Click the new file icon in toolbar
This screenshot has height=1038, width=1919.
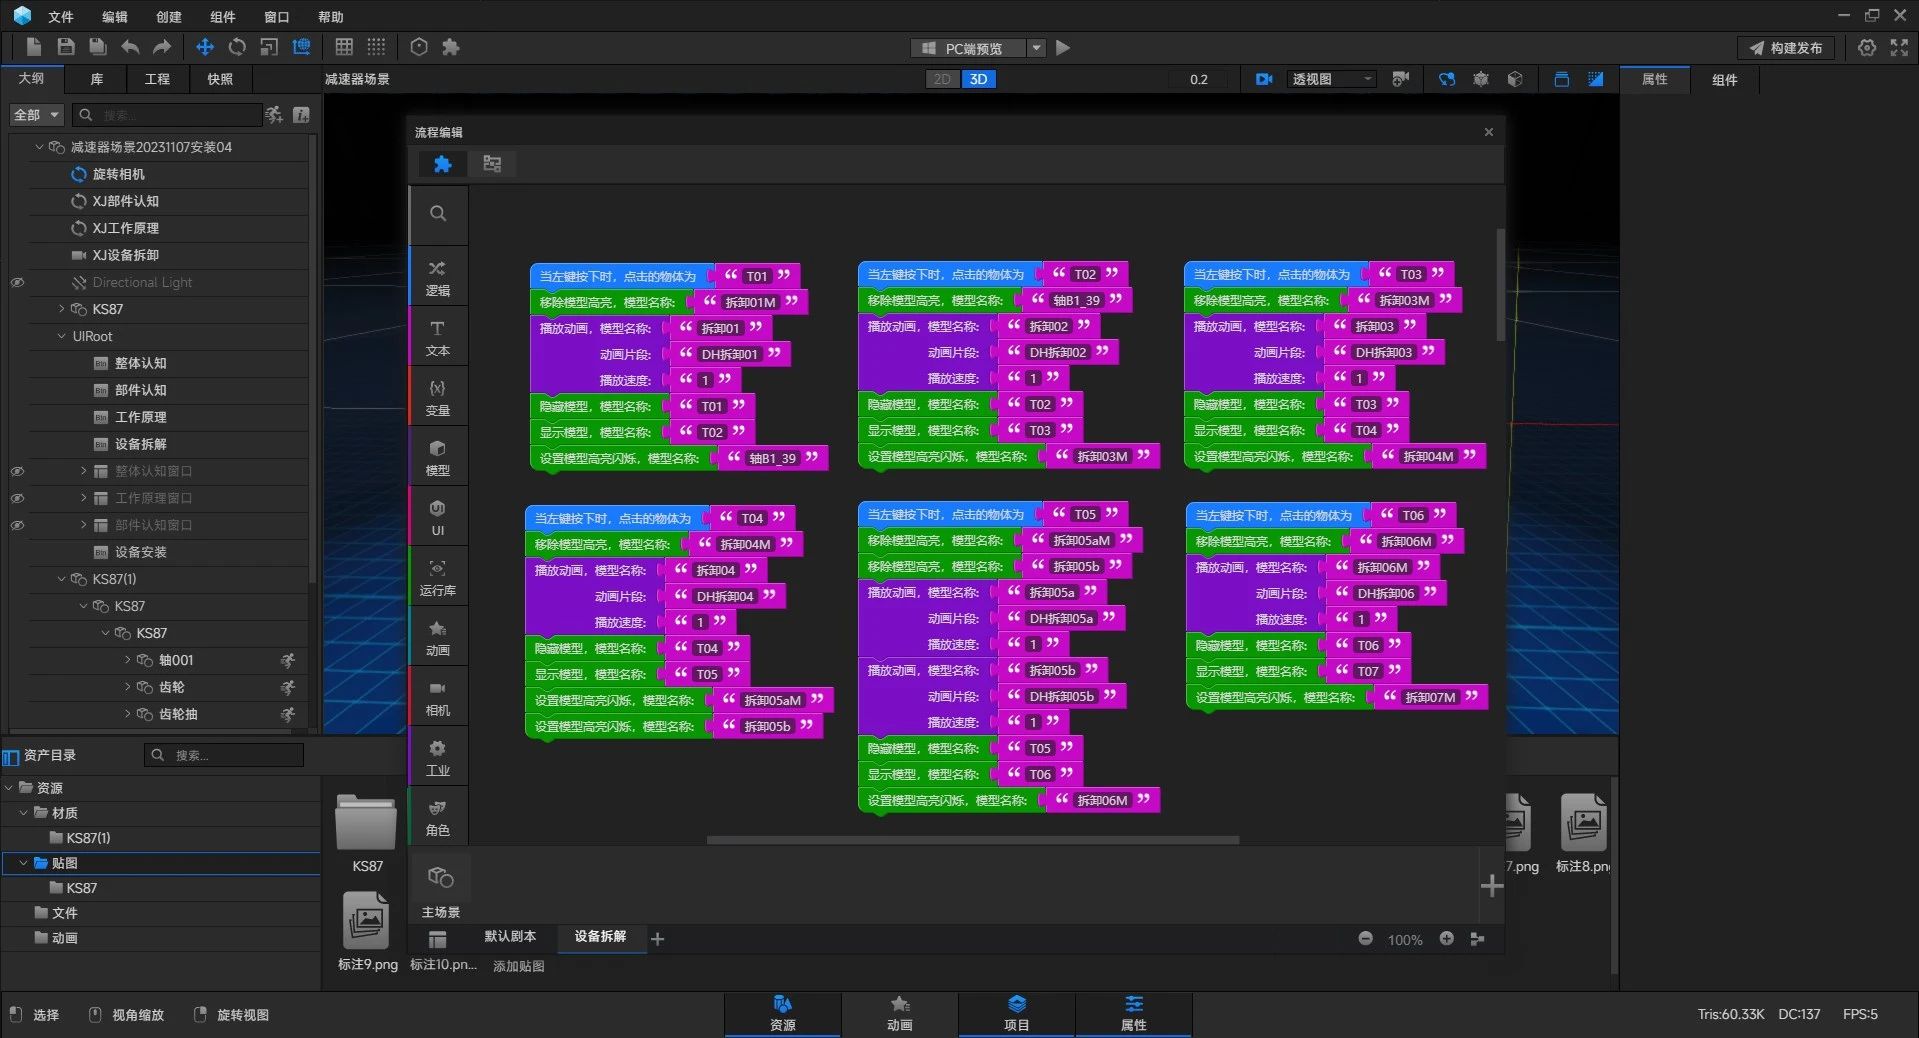point(34,47)
